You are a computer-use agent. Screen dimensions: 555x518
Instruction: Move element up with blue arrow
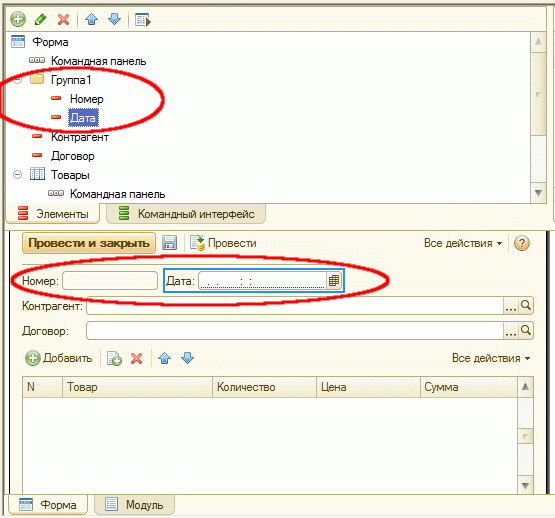92,19
